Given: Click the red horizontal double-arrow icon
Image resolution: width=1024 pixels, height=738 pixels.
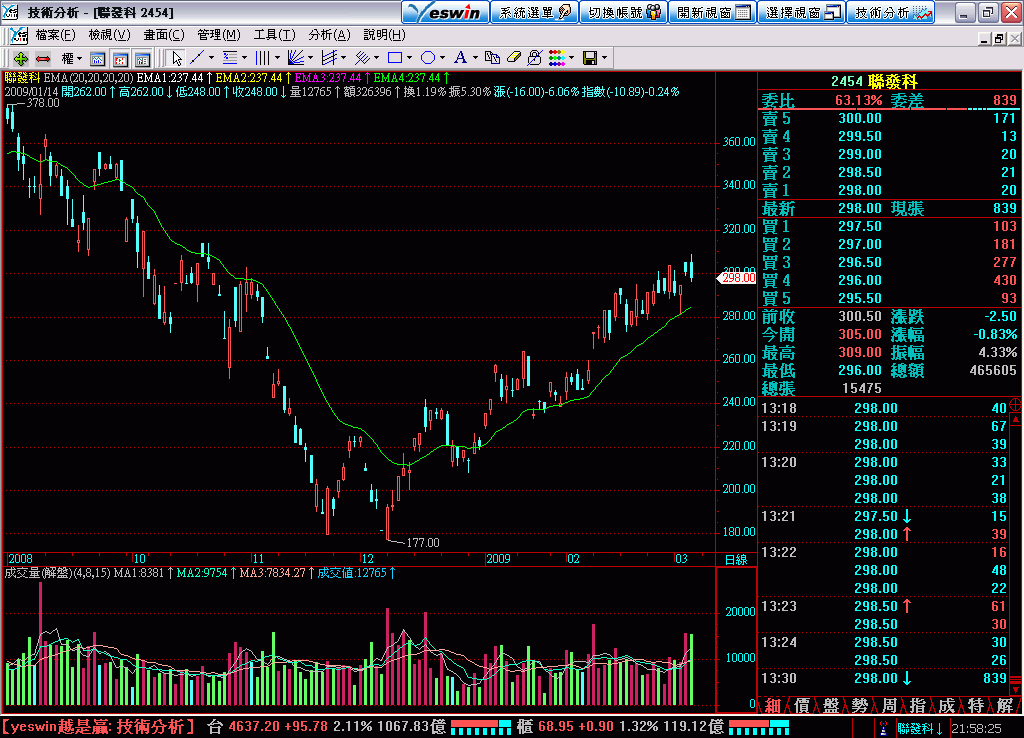Looking at the screenshot, I should point(43,59).
